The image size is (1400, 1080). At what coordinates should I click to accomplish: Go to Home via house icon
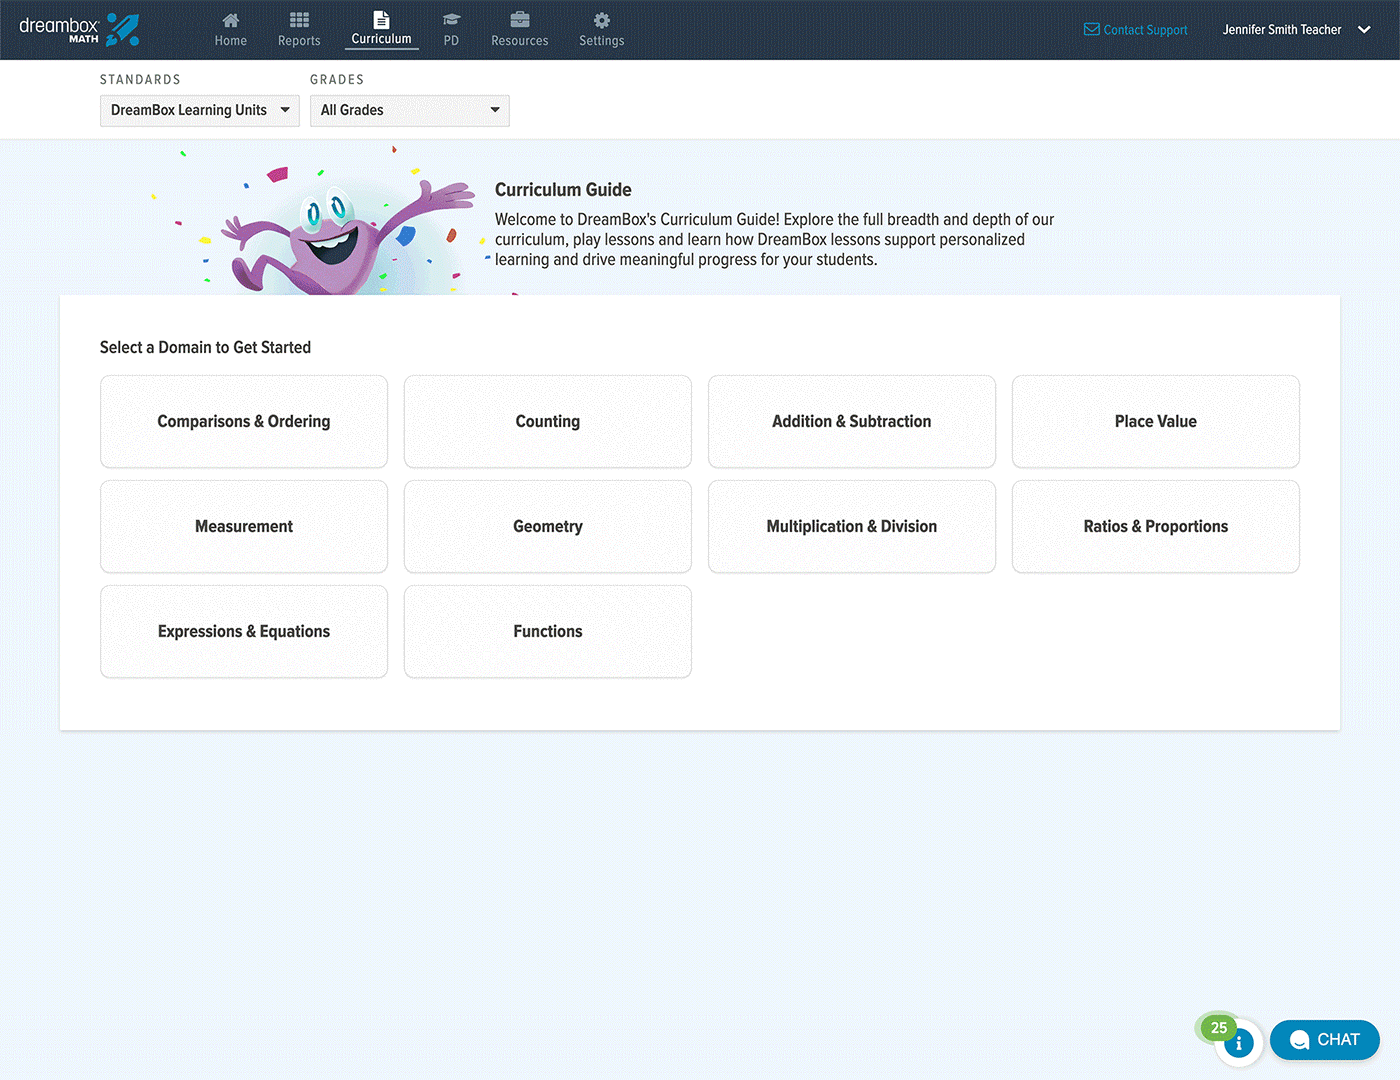point(230,21)
